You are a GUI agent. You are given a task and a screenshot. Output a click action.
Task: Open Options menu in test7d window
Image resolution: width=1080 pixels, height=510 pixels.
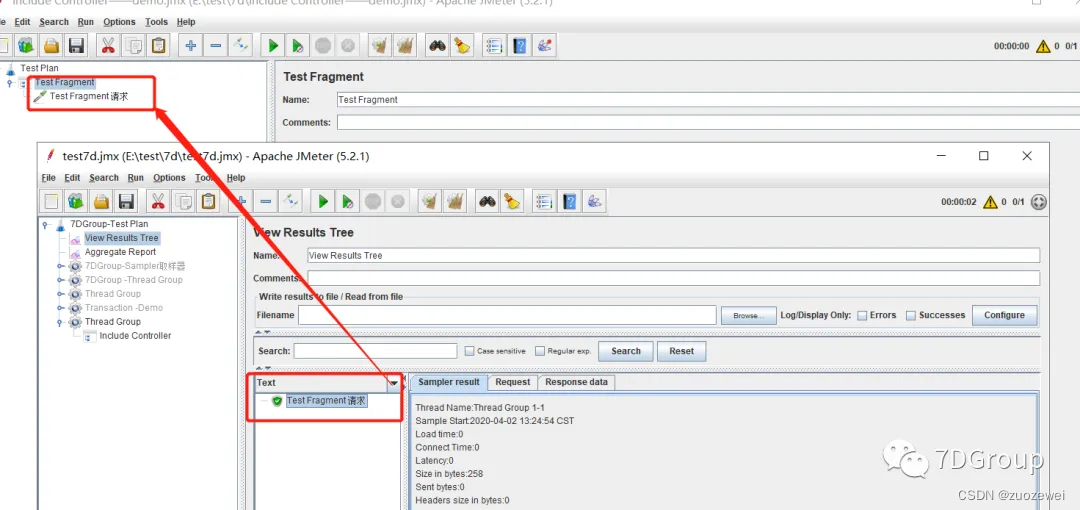[169, 178]
